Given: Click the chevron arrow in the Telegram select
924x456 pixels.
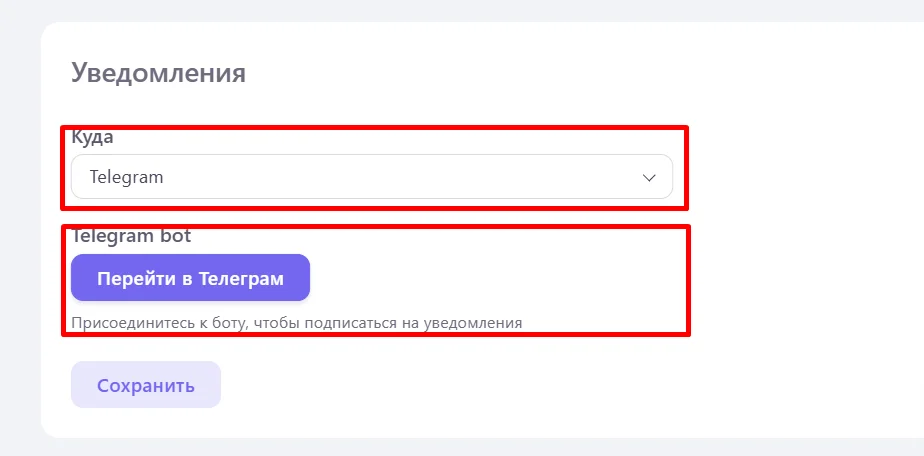Looking at the screenshot, I should [x=649, y=177].
